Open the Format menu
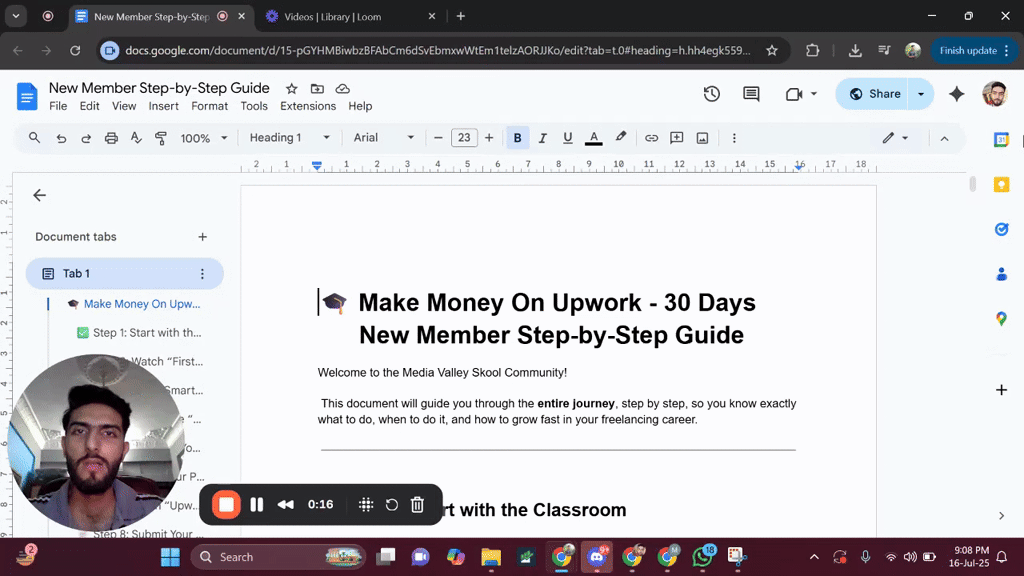The width and height of the screenshot is (1024, 576). click(x=210, y=106)
